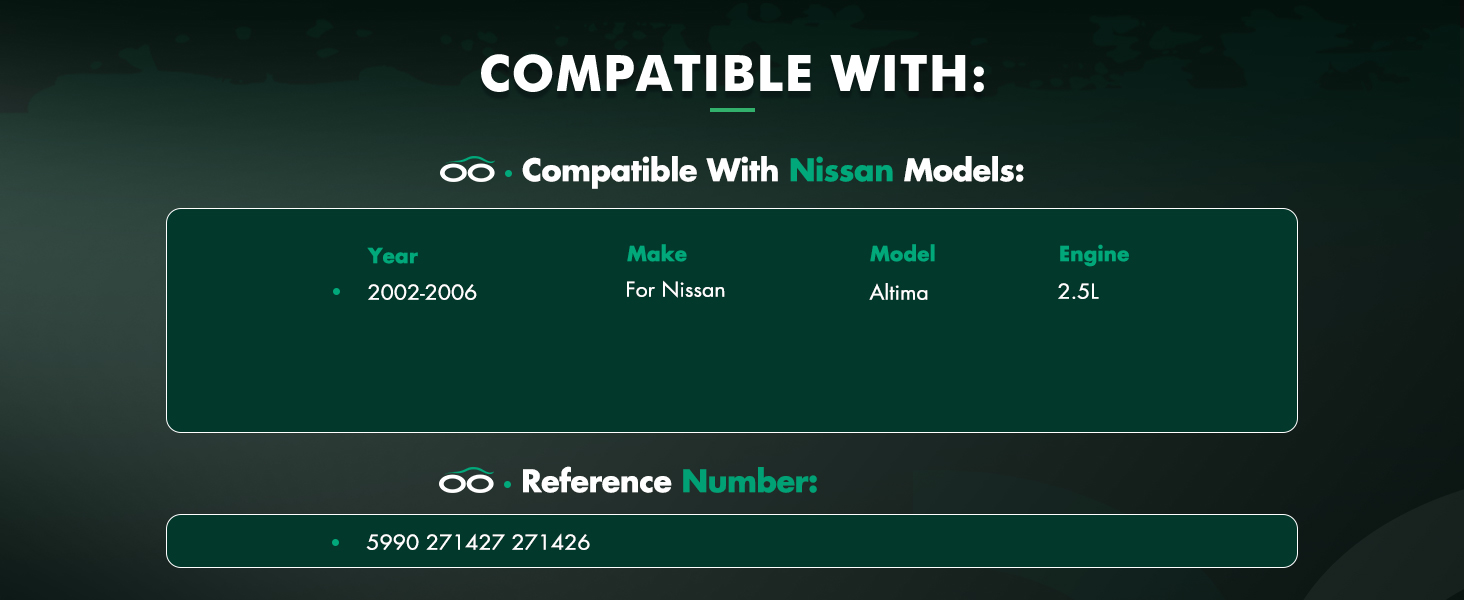Click the car icon beside Reference Number
1464x600 pixels.
467,481
